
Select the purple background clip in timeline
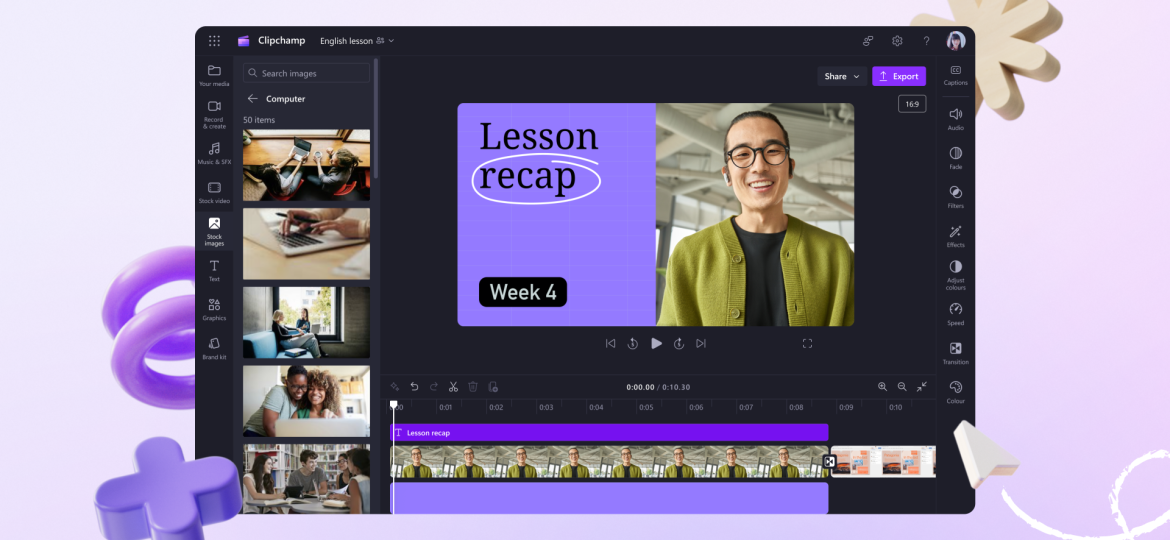tap(609, 498)
